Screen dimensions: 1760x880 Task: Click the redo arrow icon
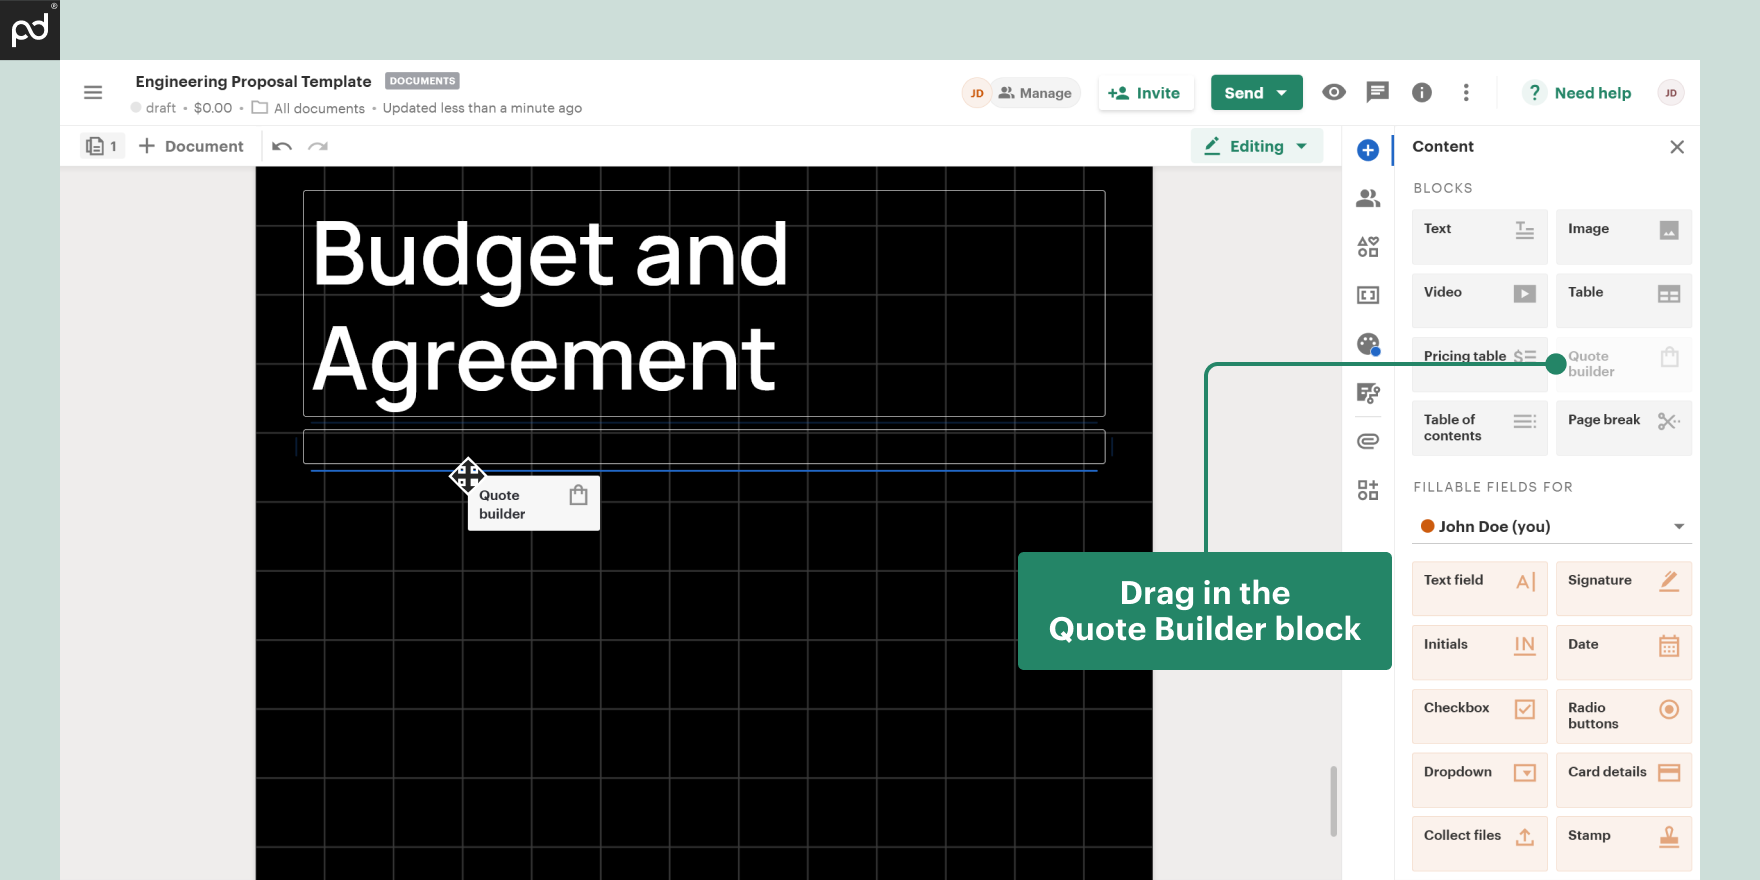(318, 147)
